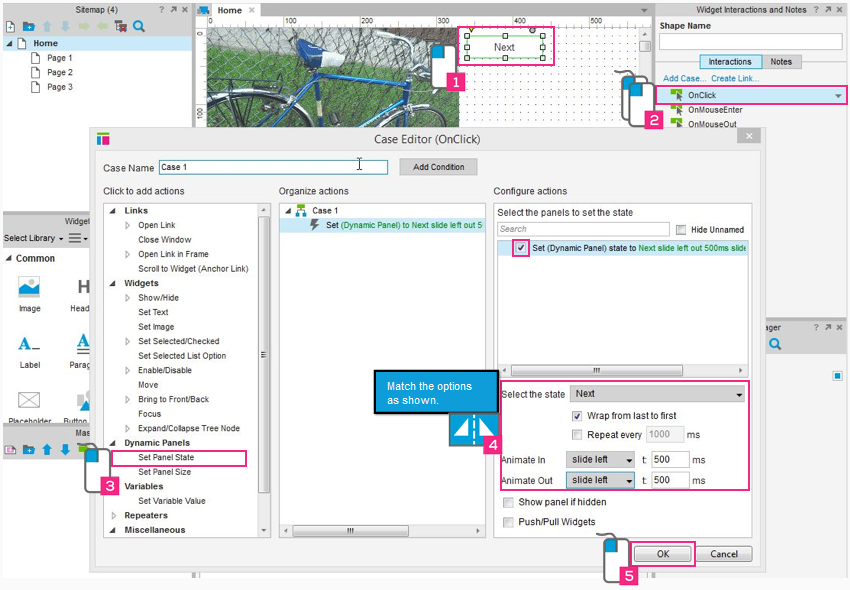Screen dimensions: 850x590
Task: Open the Select the state dropdown
Action: point(657,394)
